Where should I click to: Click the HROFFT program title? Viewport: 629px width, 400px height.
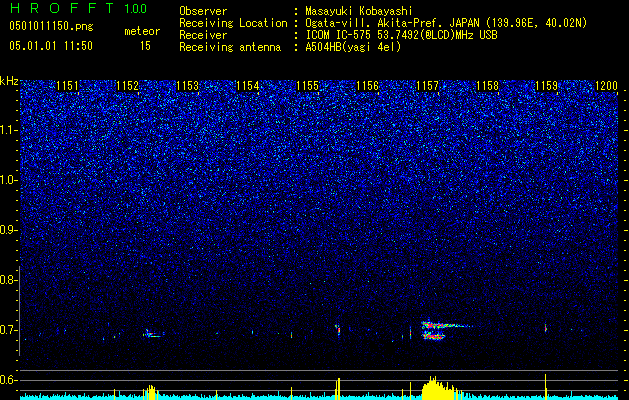(x=63, y=8)
